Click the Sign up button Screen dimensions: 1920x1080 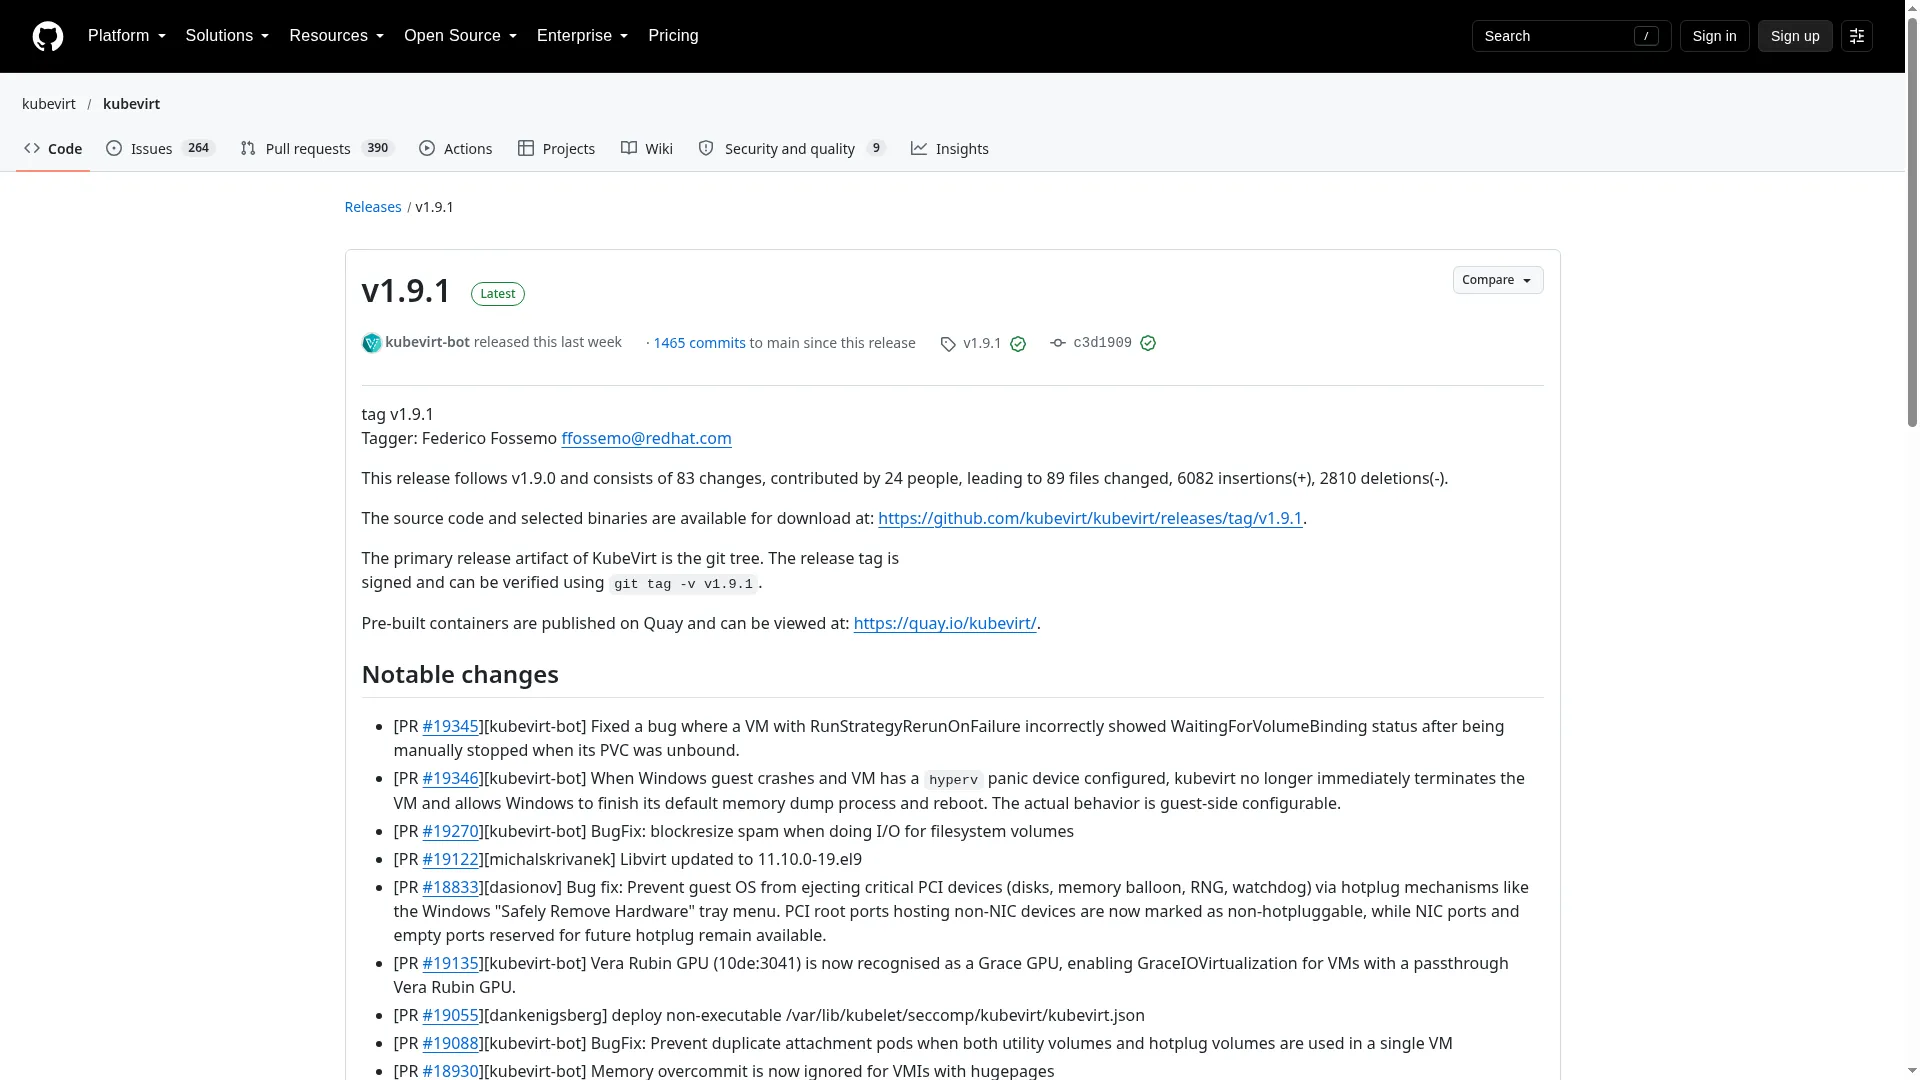[1795, 36]
